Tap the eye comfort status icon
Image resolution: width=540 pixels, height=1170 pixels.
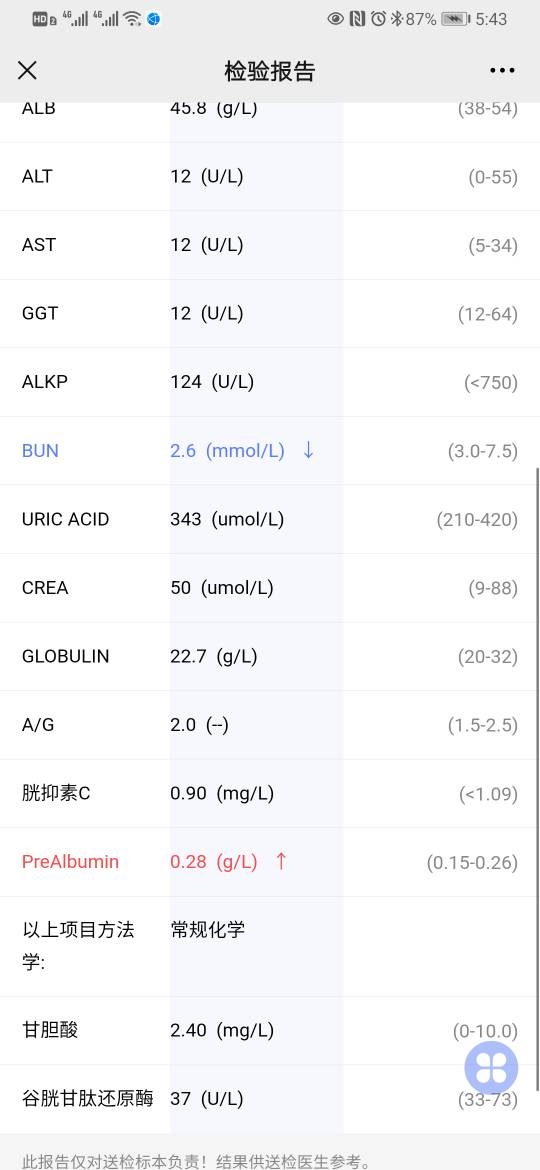(x=336, y=19)
